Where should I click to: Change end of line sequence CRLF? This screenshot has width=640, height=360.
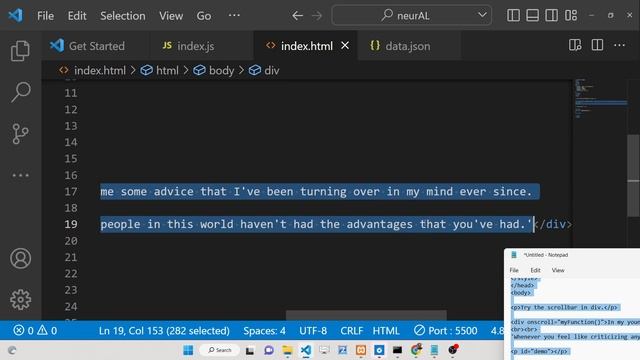pos(351,330)
